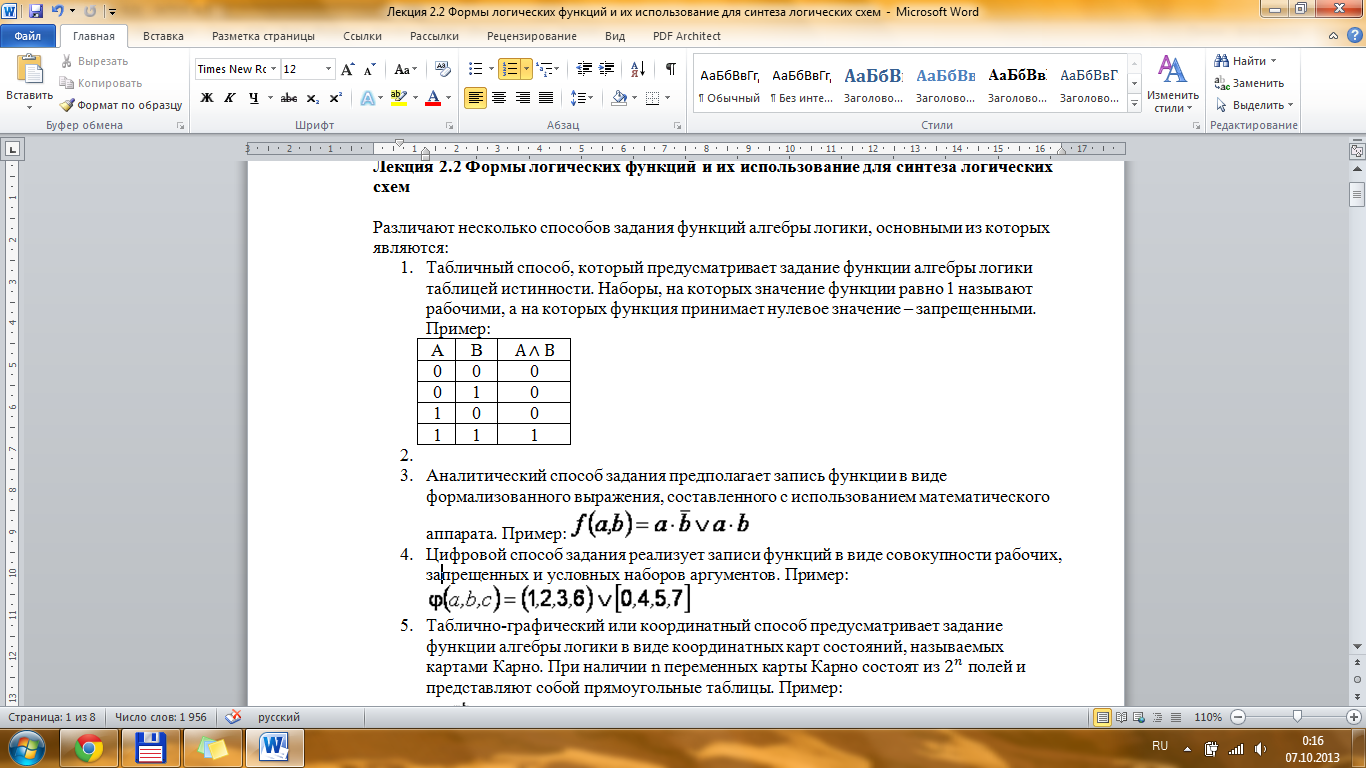Click the Undo arrow in Quick Access toolbar
The height and width of the screenshot is (768, 1366).
pyautogui.click(x=58, y=12)
